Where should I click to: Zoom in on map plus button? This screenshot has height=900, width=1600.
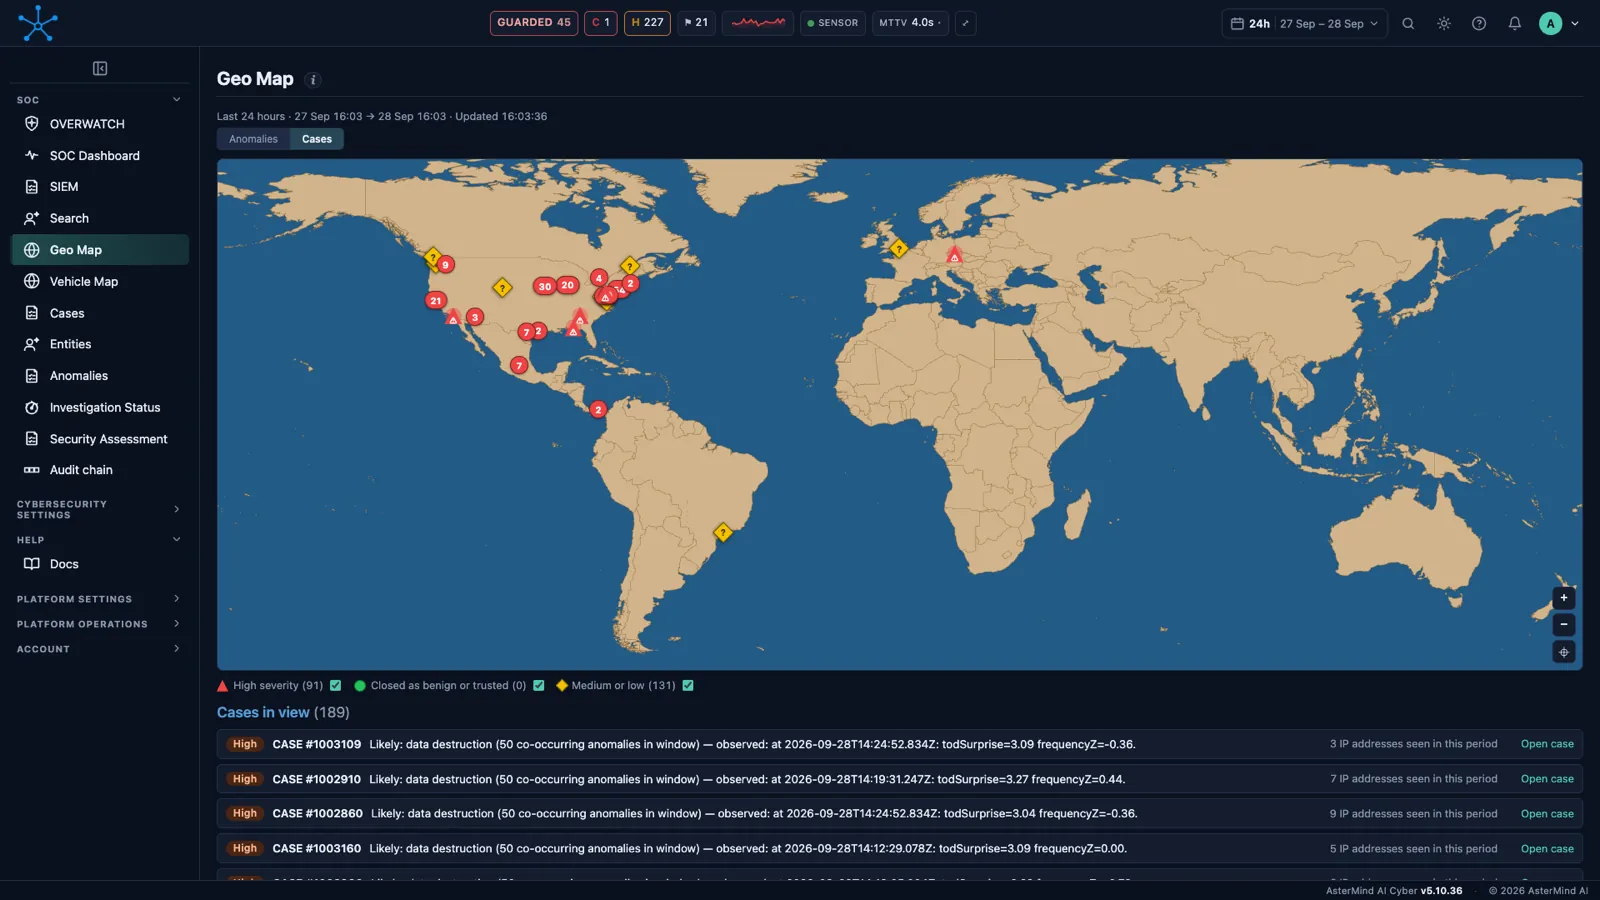click(x=1564, y=598)
